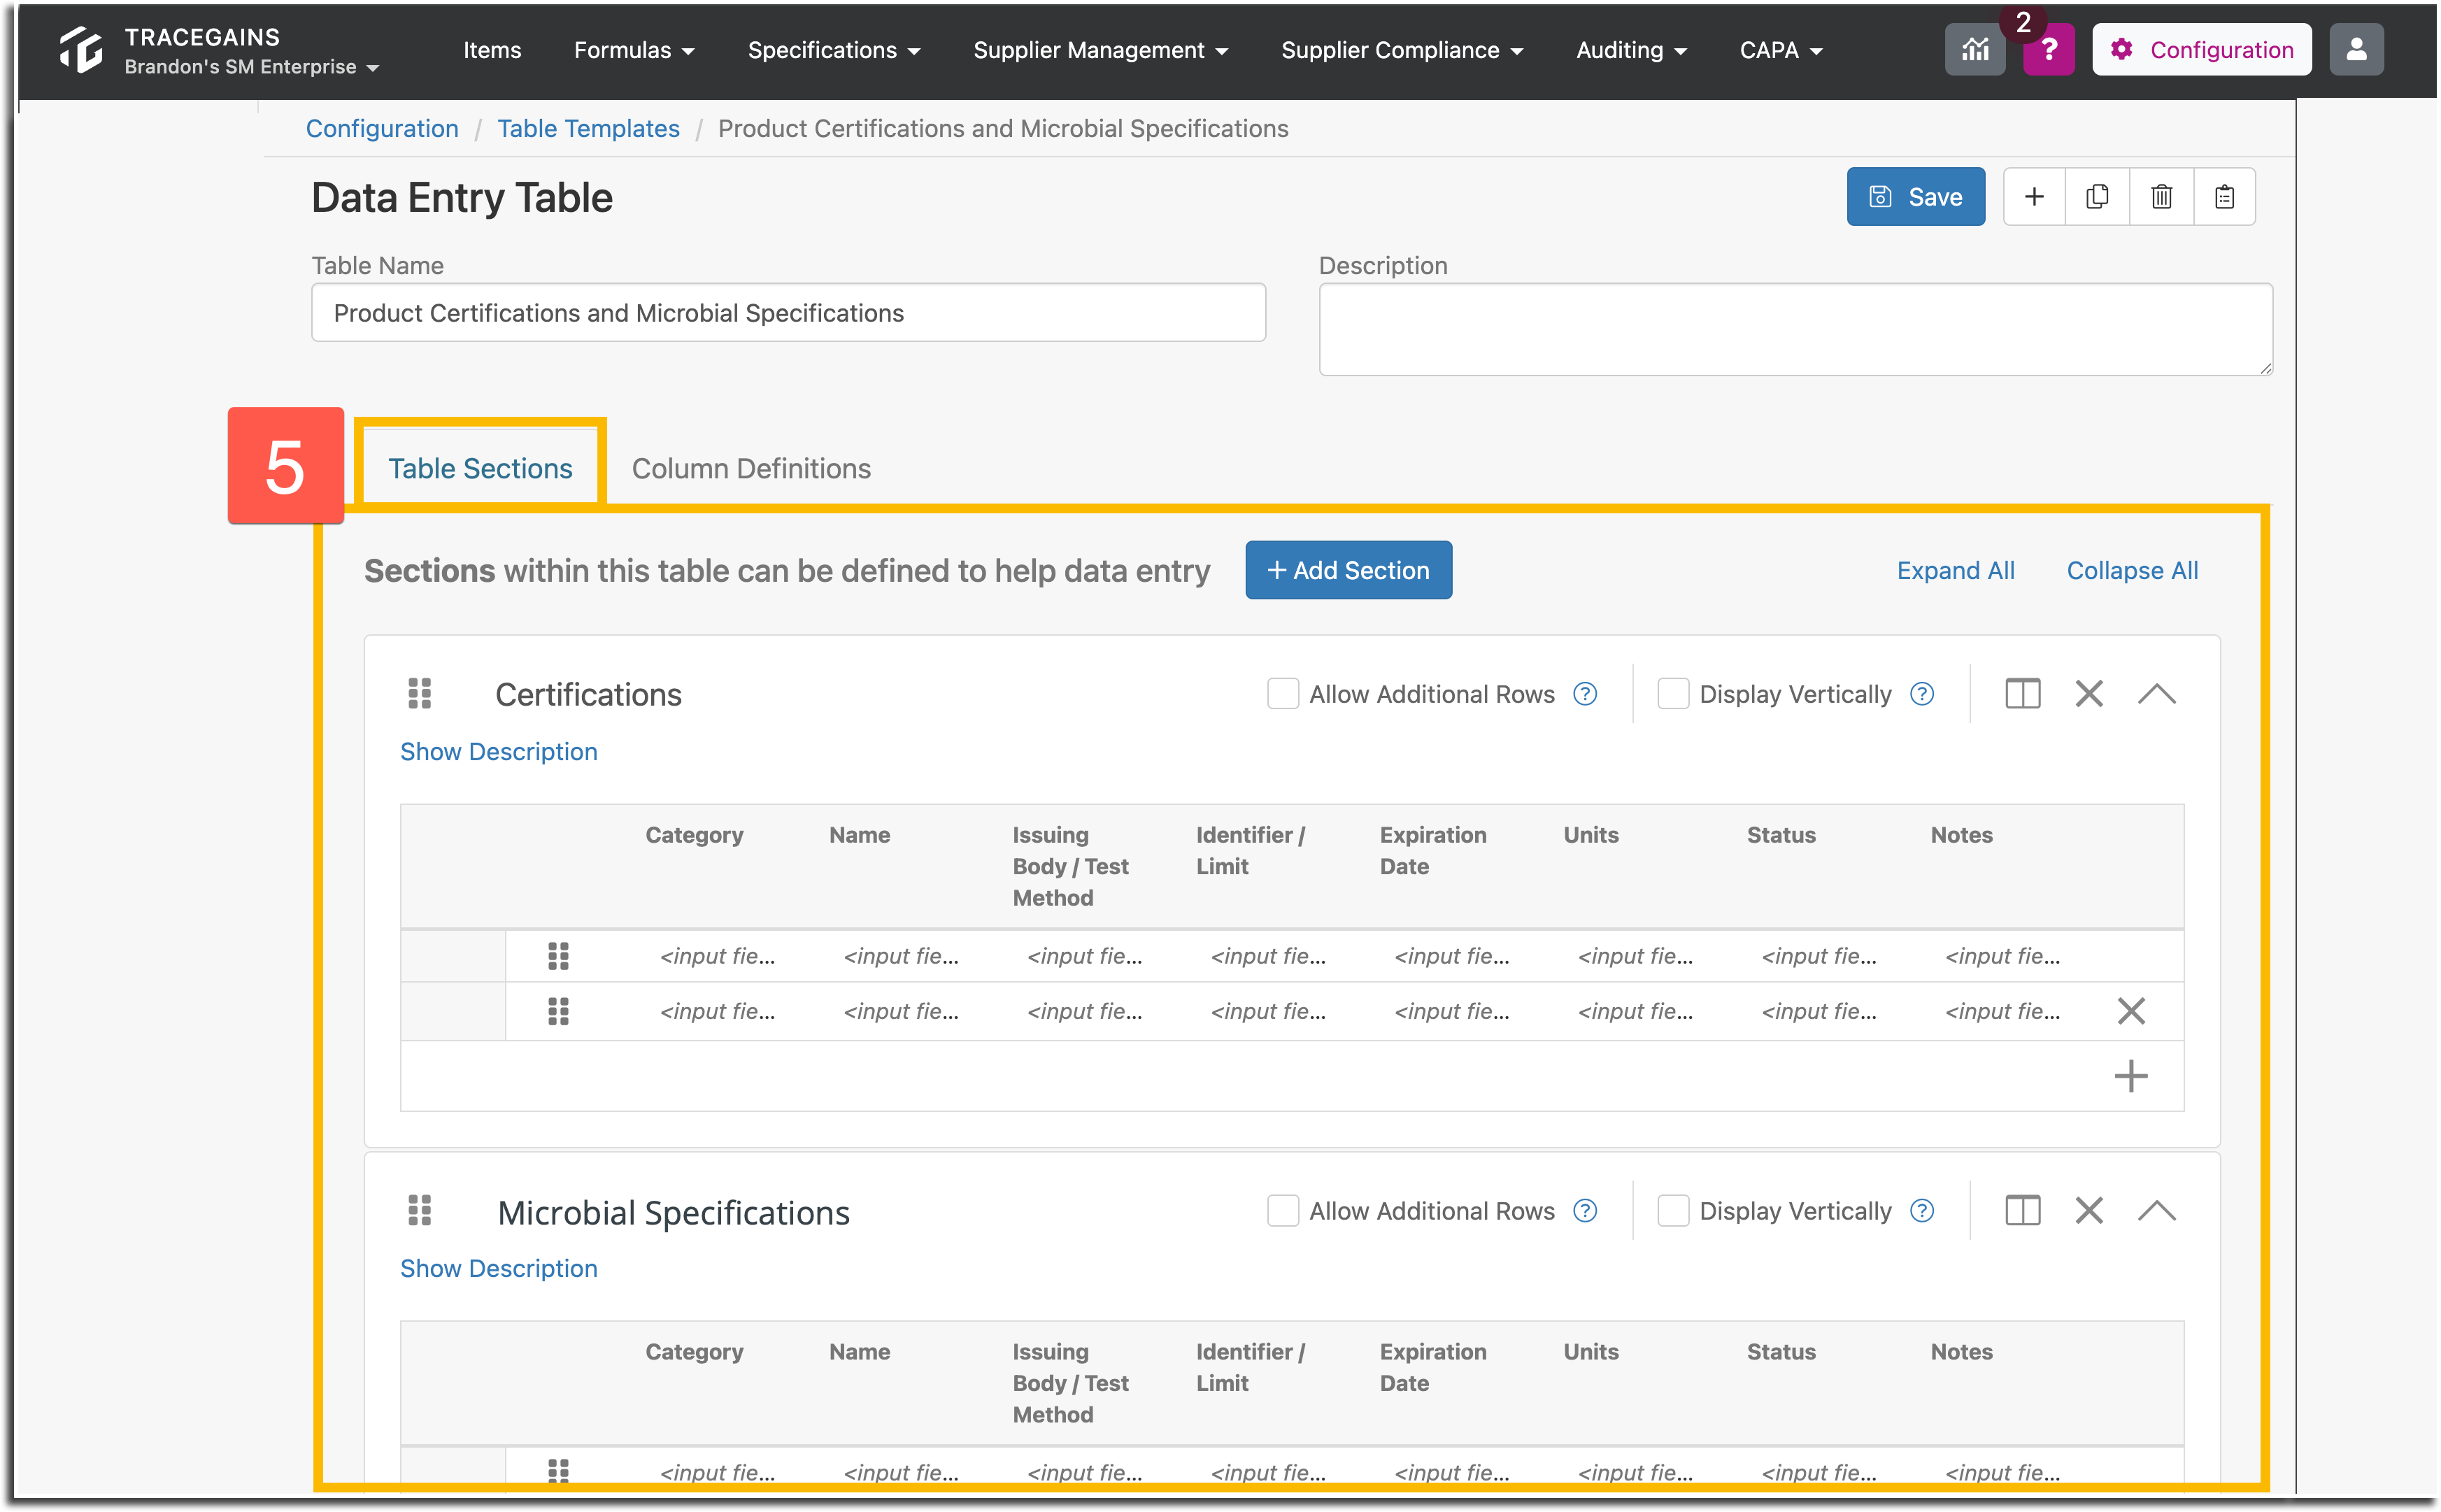Click the Table Name input field
Viewport: 2441px width, 1512px height.
coord(788,313)
